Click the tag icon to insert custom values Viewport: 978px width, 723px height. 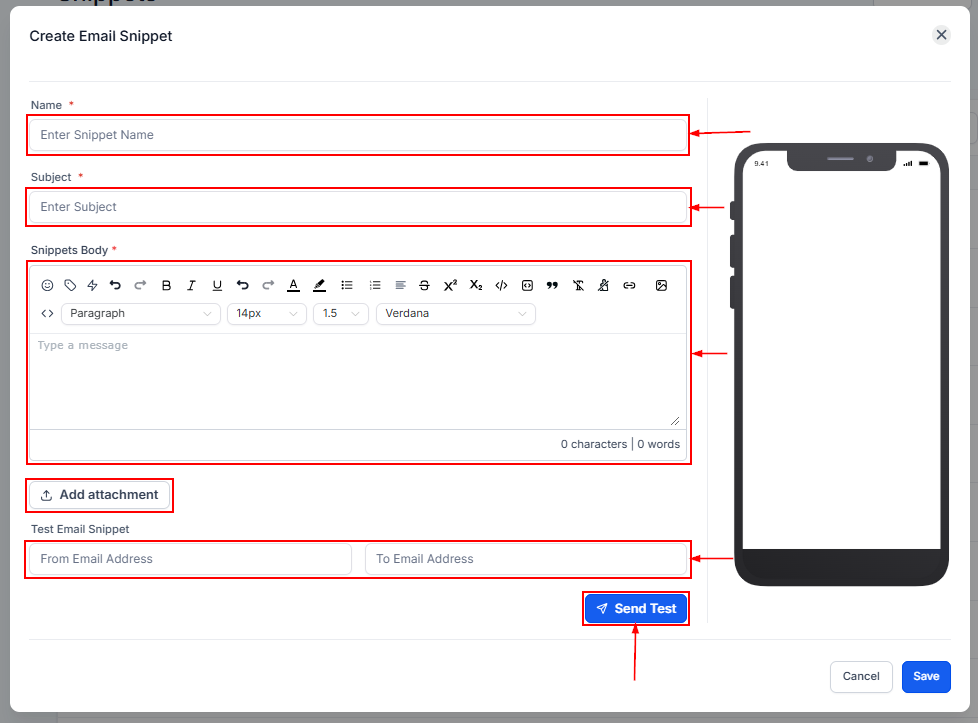pos(70,285)
